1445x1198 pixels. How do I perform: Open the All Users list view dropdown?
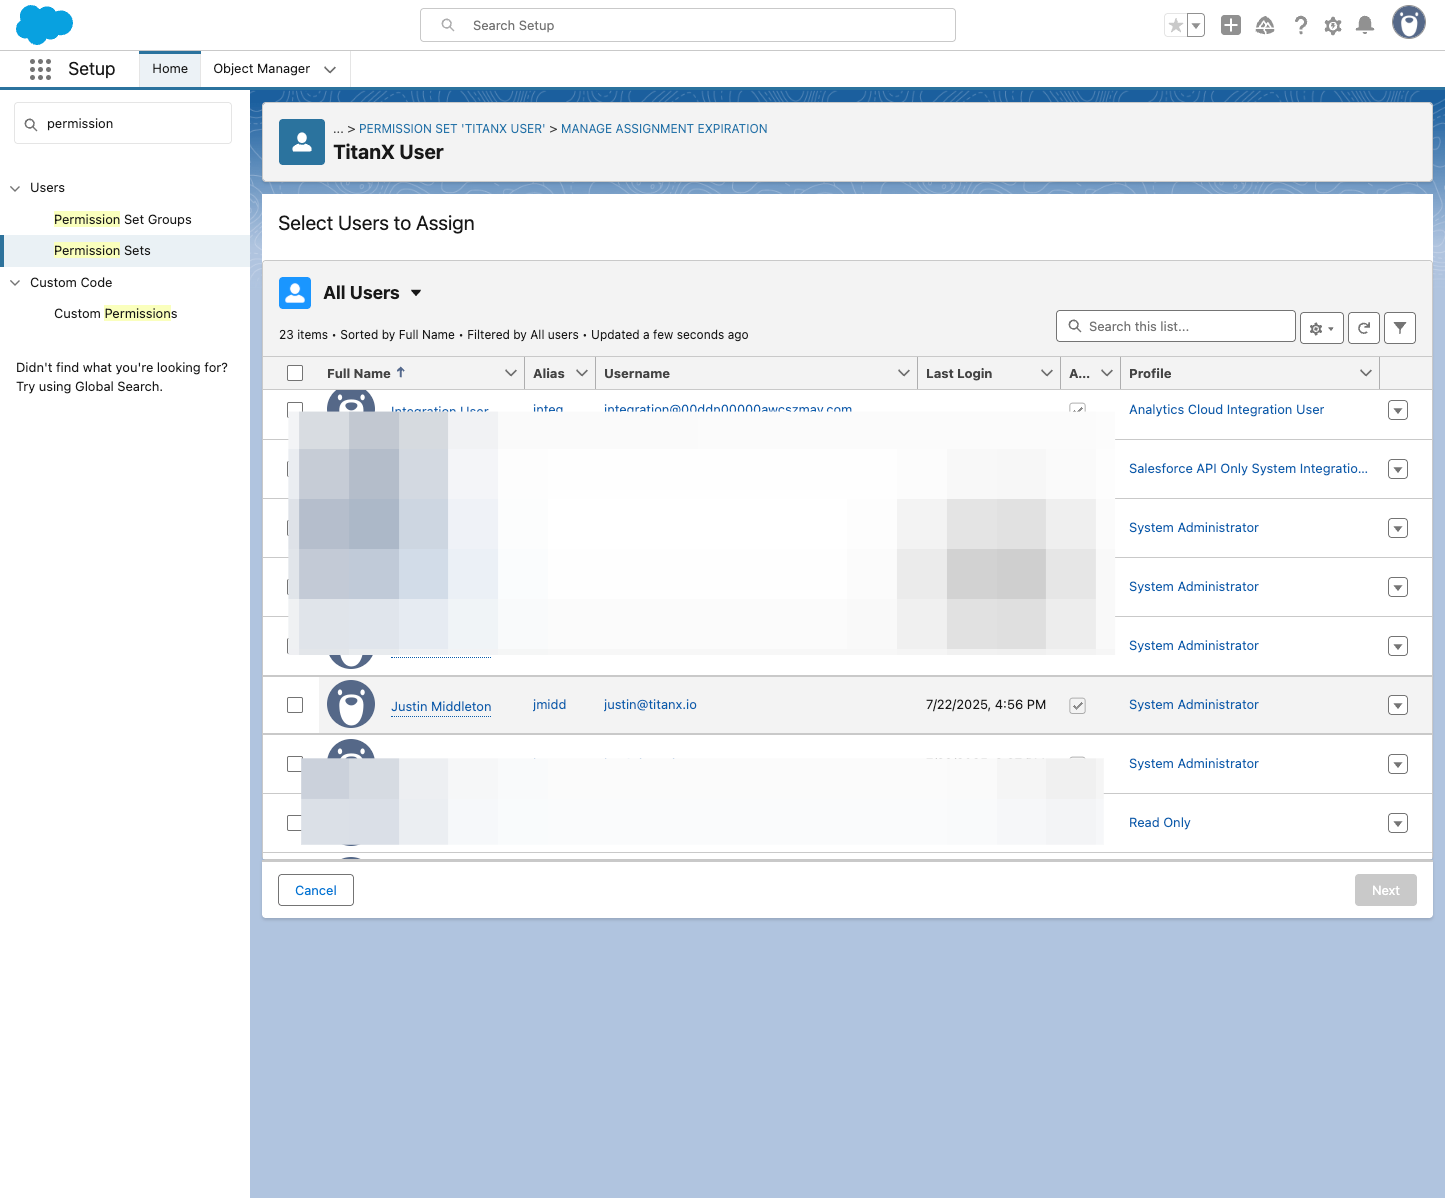[416, 293]
